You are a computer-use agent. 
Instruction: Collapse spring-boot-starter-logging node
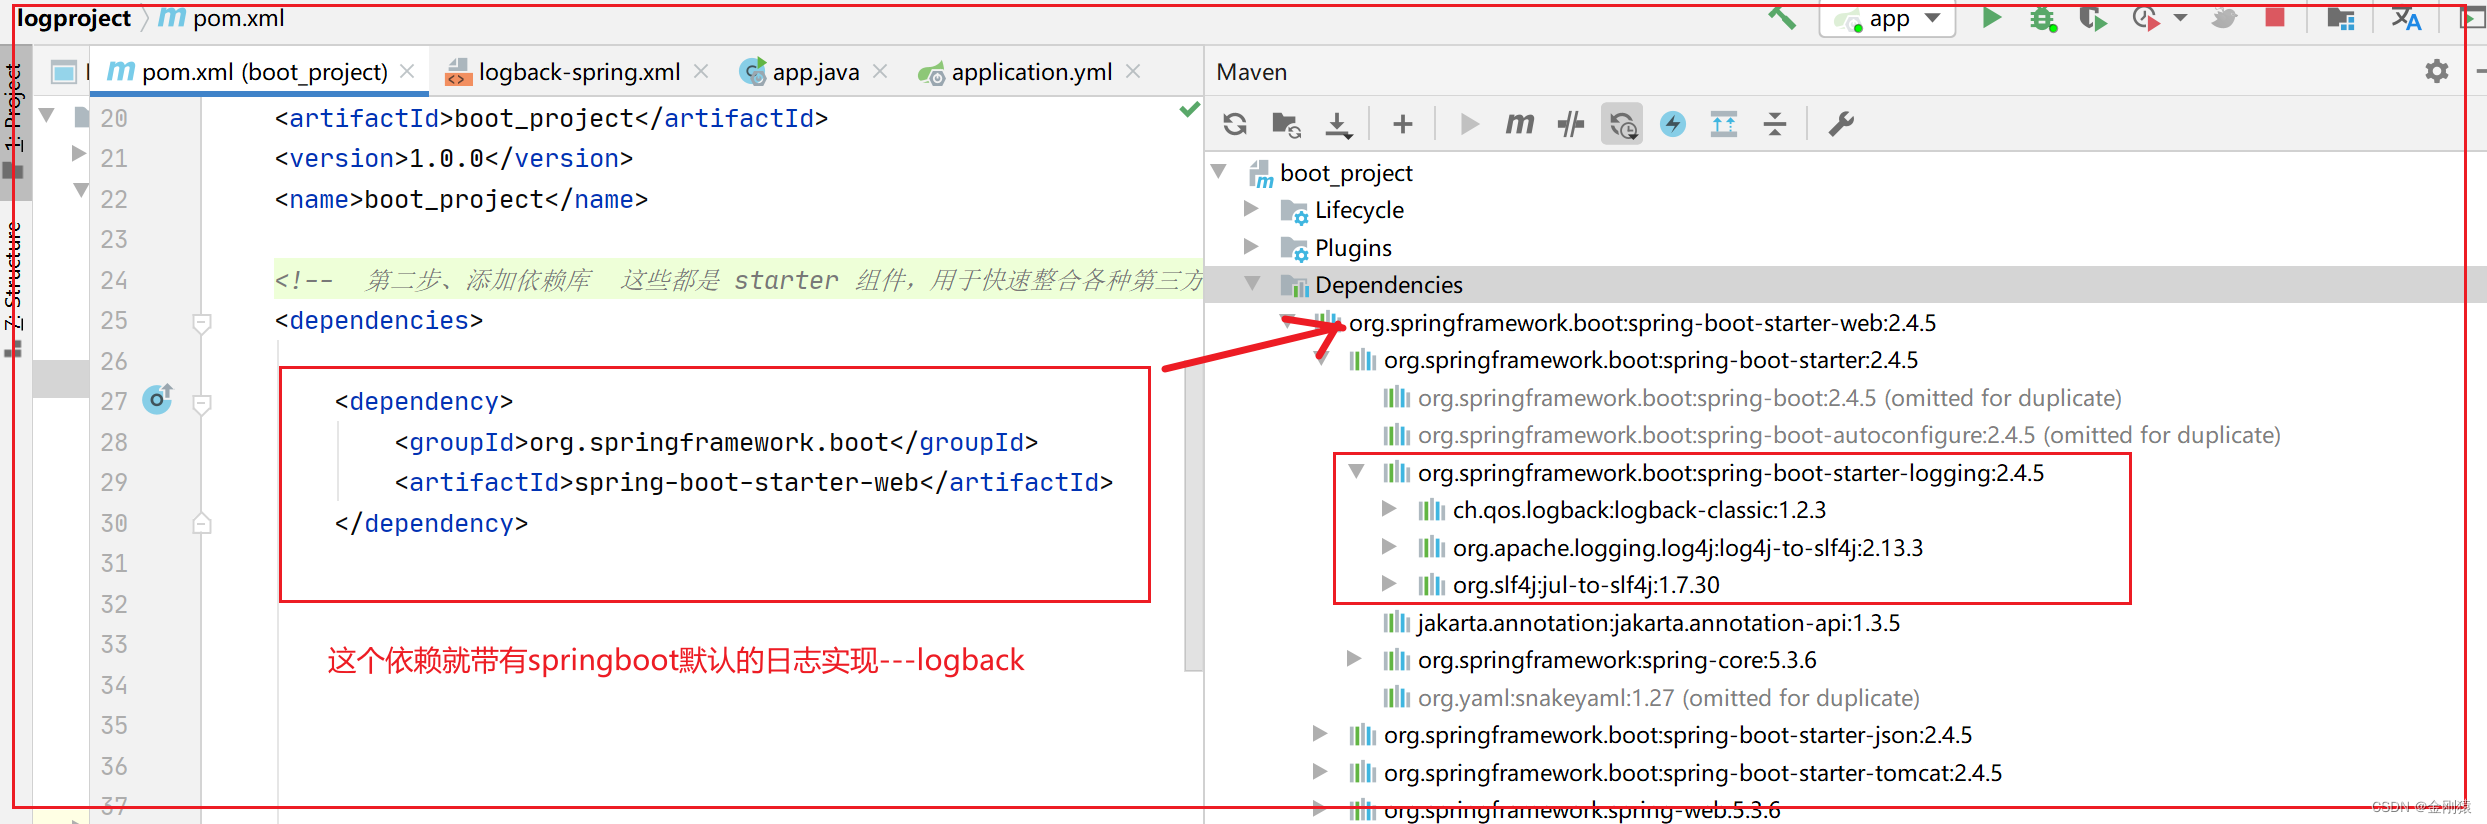point(1356,471)
